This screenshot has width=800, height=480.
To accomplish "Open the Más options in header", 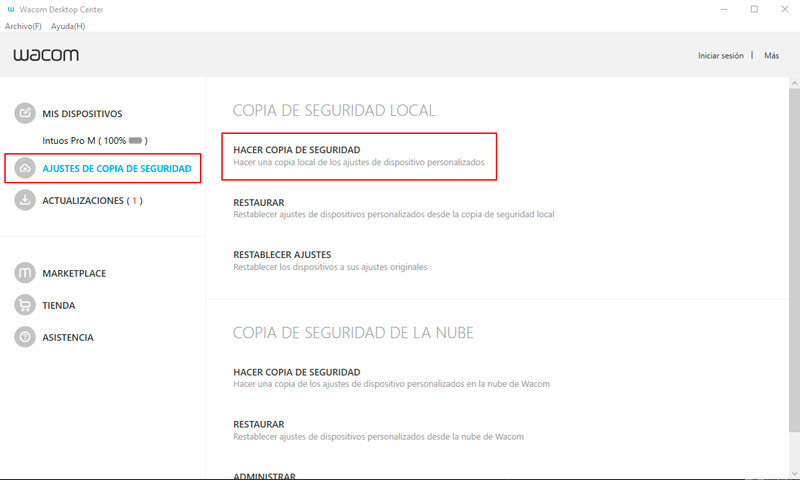I will point(771,56).
